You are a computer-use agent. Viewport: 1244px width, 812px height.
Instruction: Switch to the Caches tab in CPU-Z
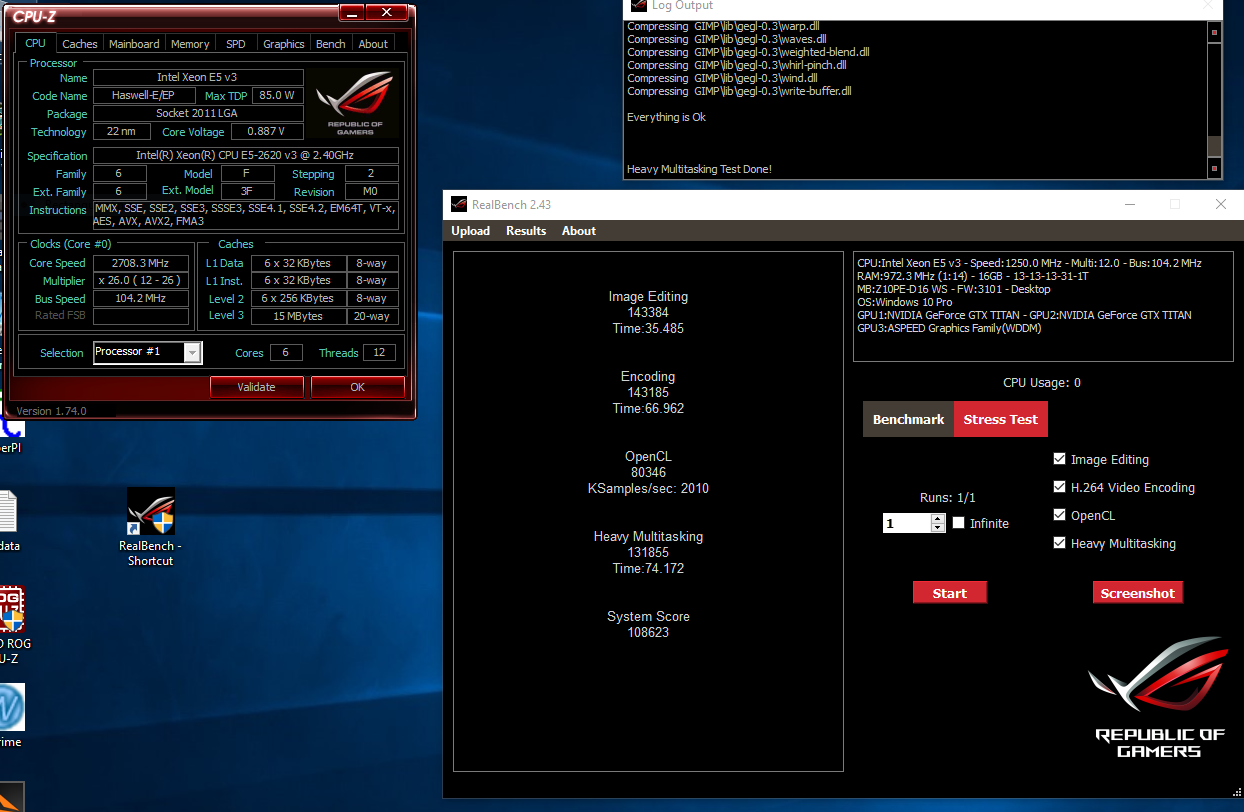[x=80, y=44]
